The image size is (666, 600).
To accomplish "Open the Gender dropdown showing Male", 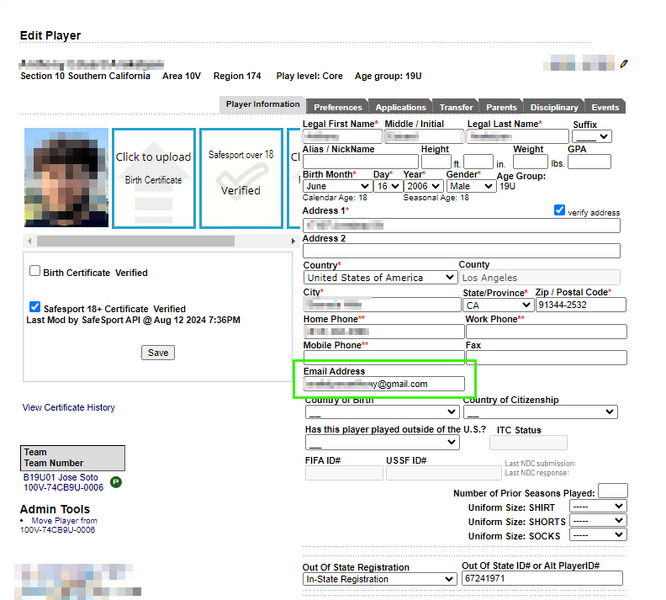I will coord(471,186).
